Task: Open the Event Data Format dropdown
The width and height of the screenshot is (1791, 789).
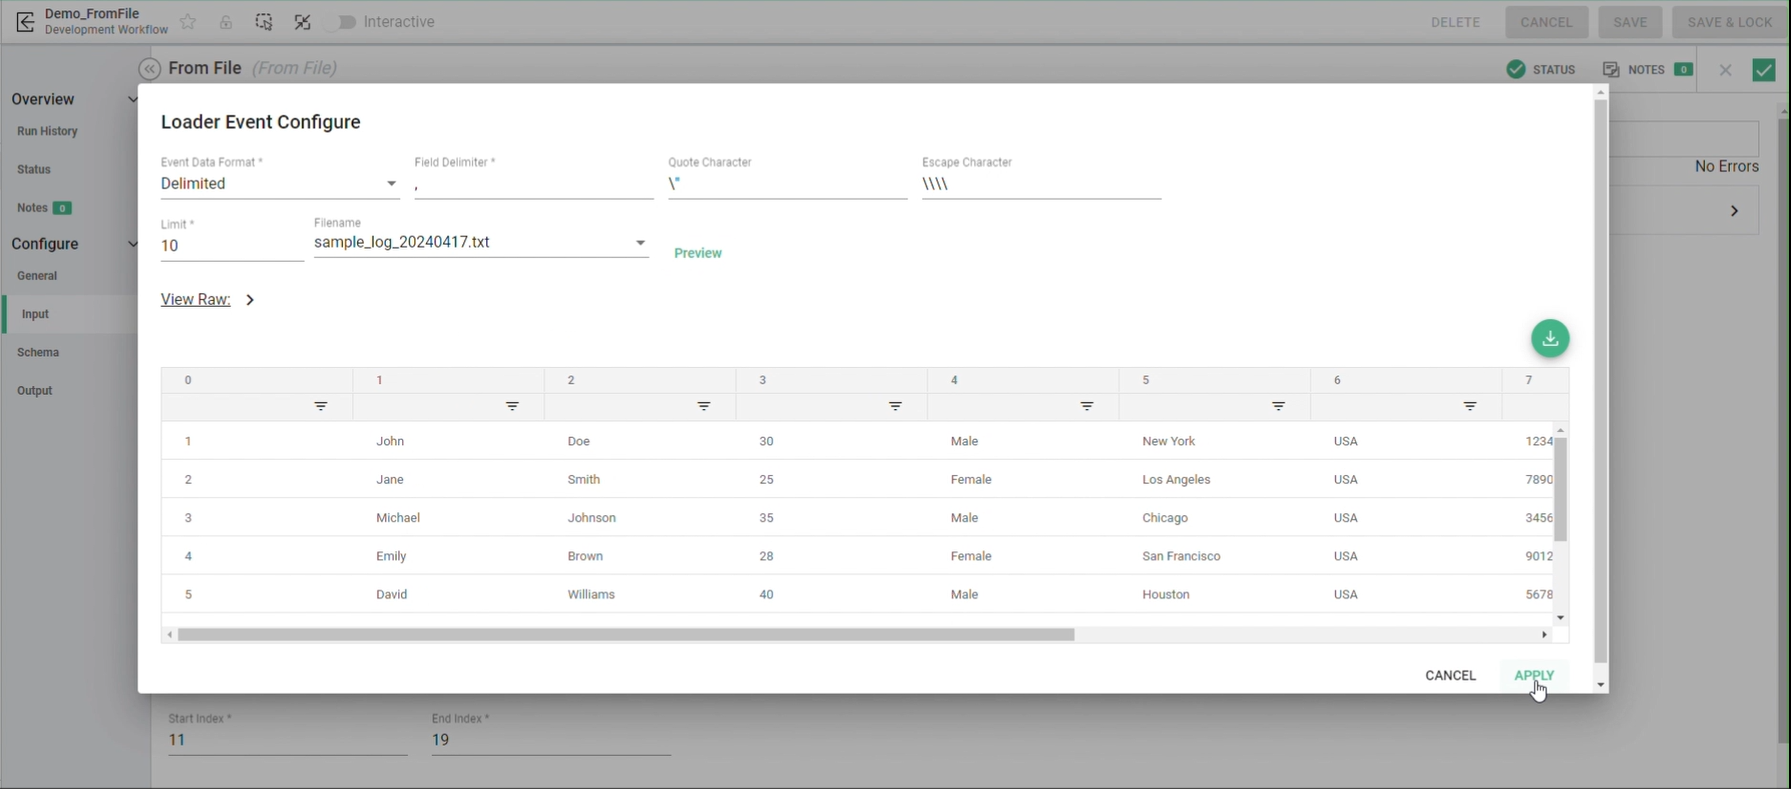Action: pyautogui.click(x=391, y=184)
